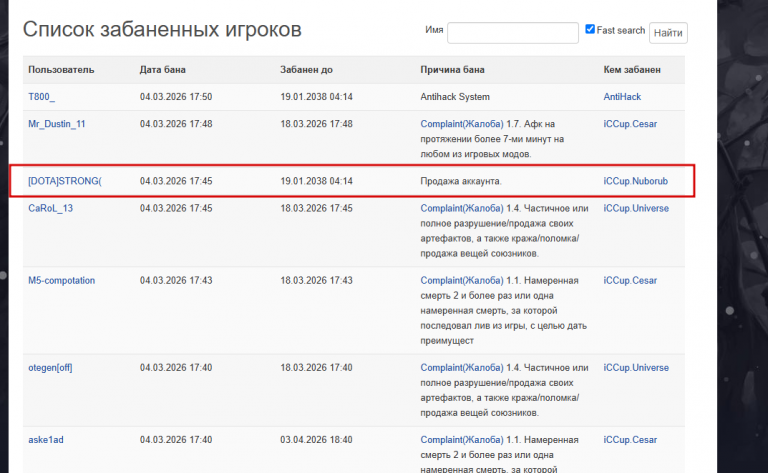Open M5-compotation user link
The height and width of the screenshot is (473, 768).
coord(62,281)
